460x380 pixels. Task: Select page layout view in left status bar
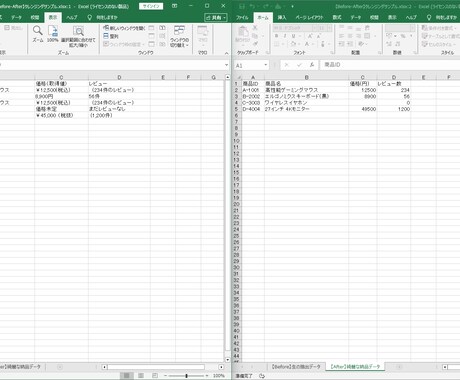[141, 376]
